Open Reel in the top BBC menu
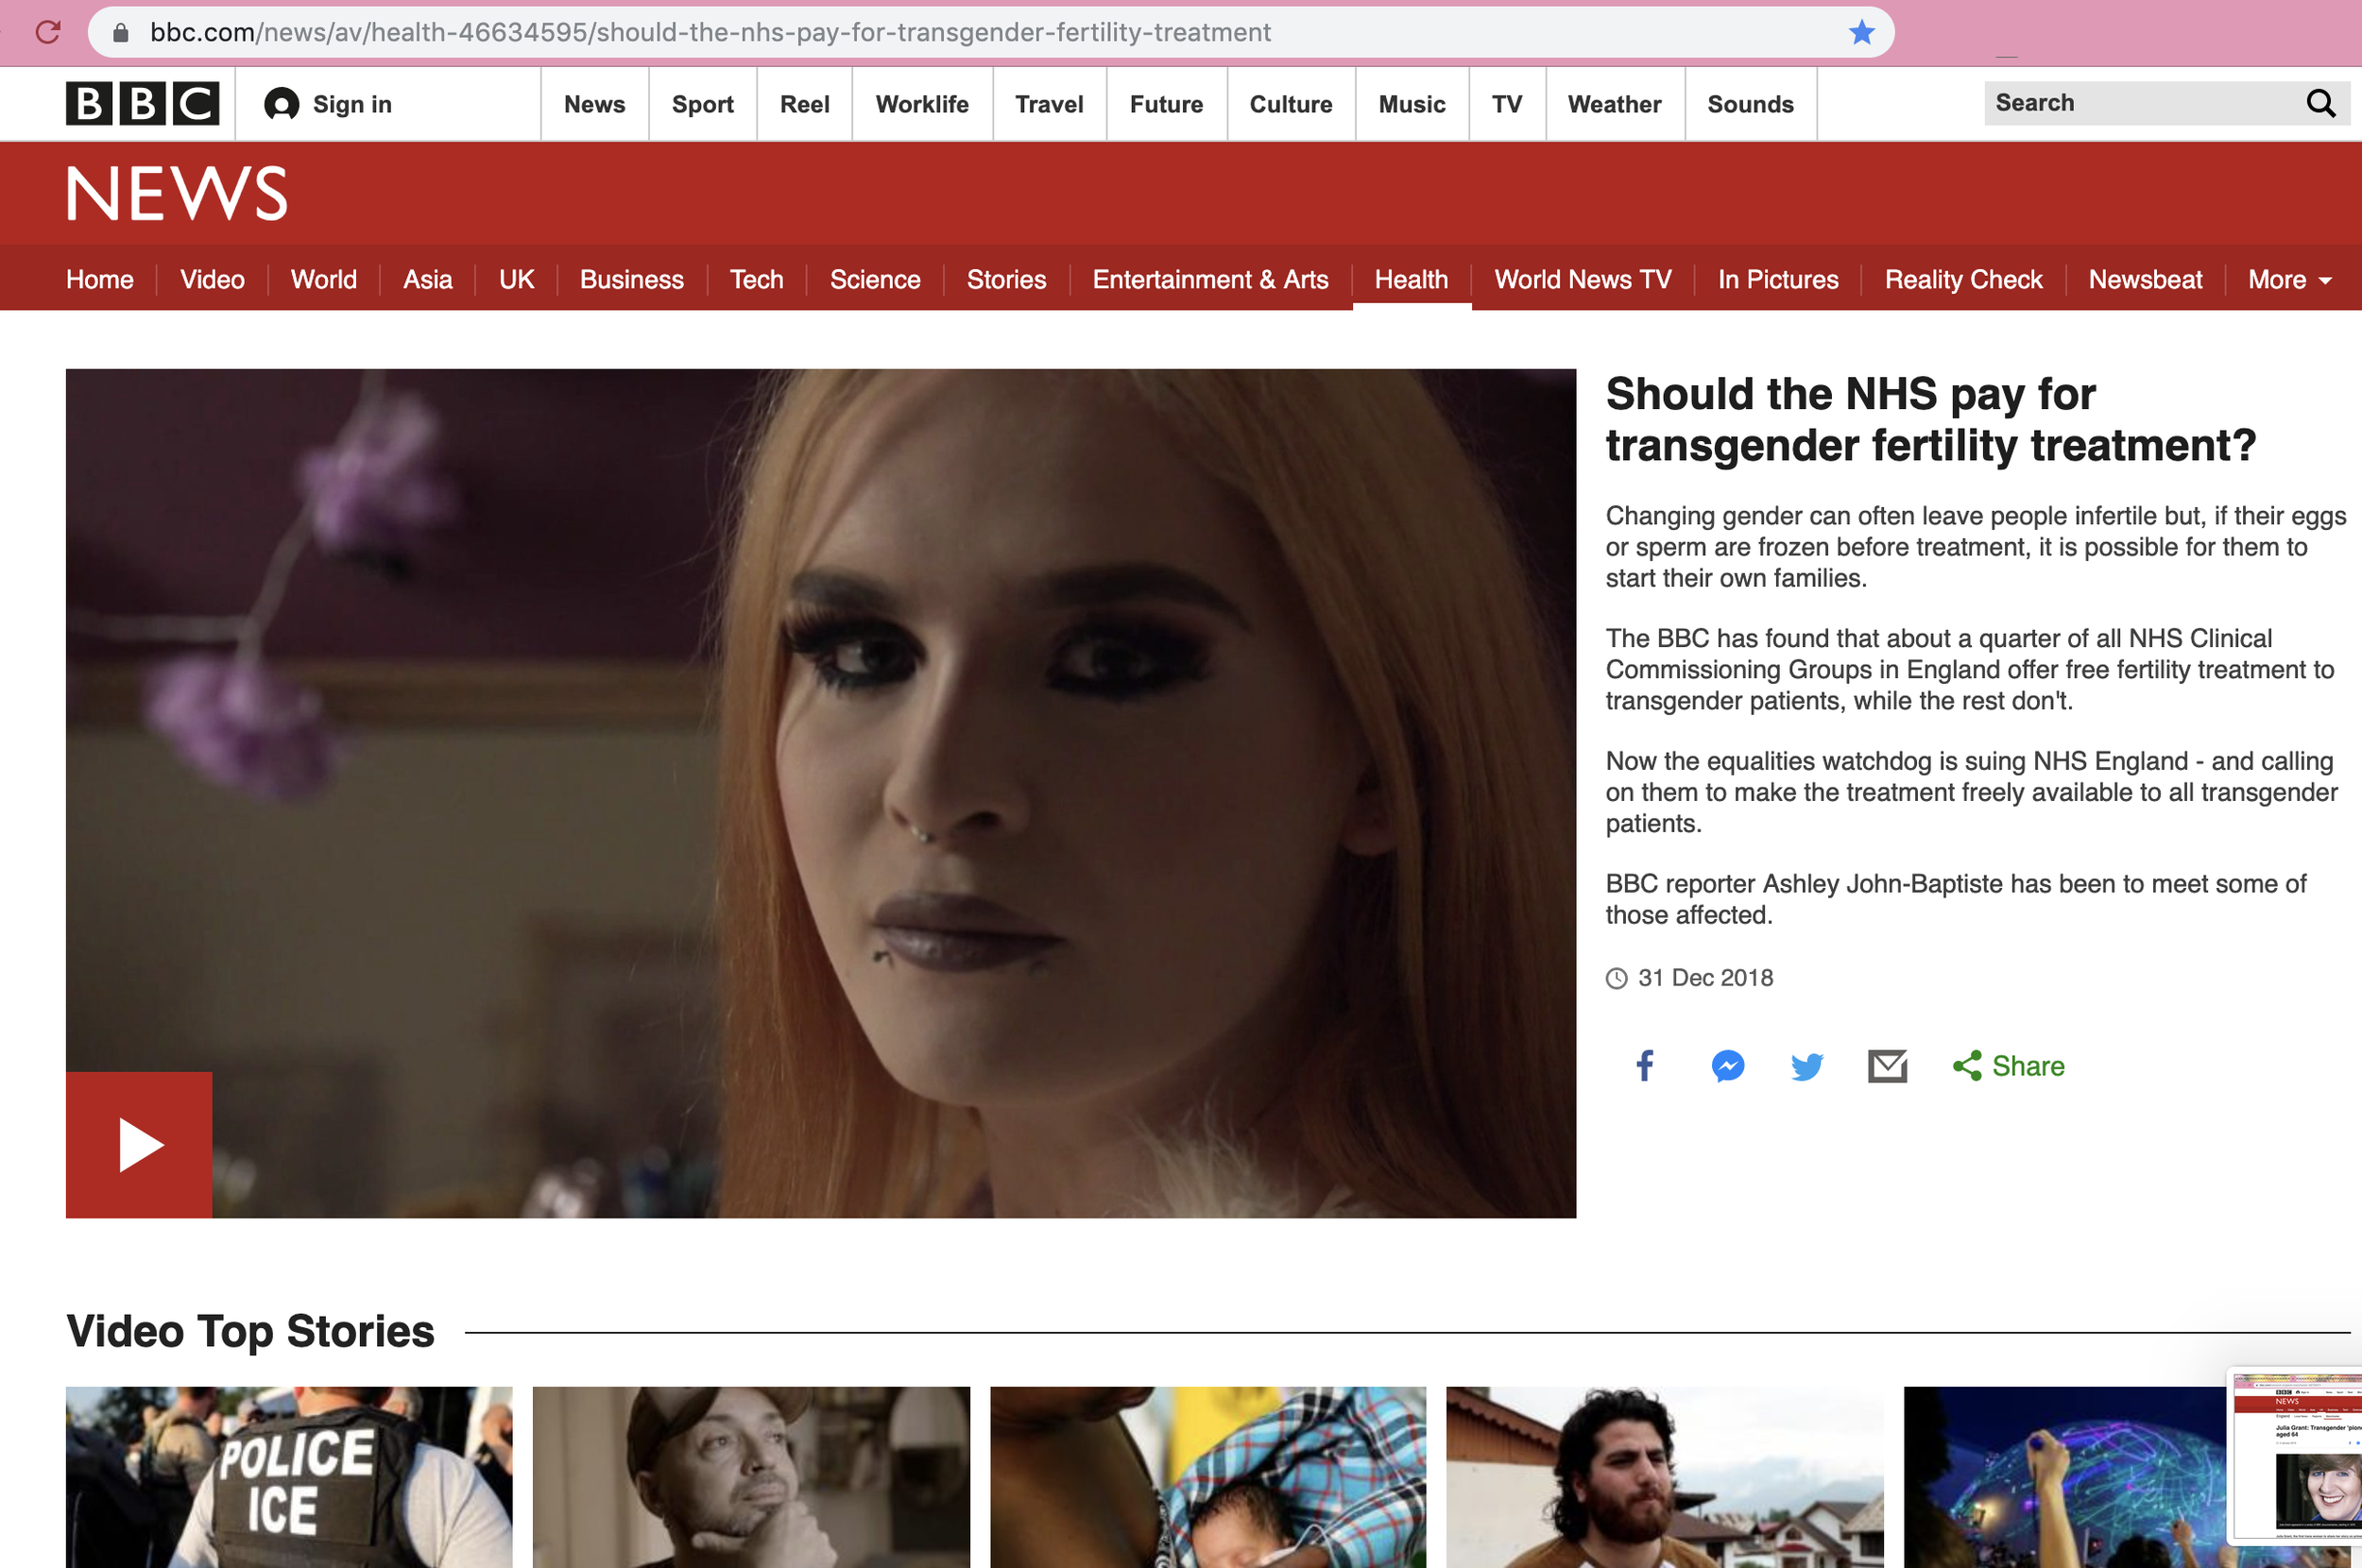 [x=804, y=104]
